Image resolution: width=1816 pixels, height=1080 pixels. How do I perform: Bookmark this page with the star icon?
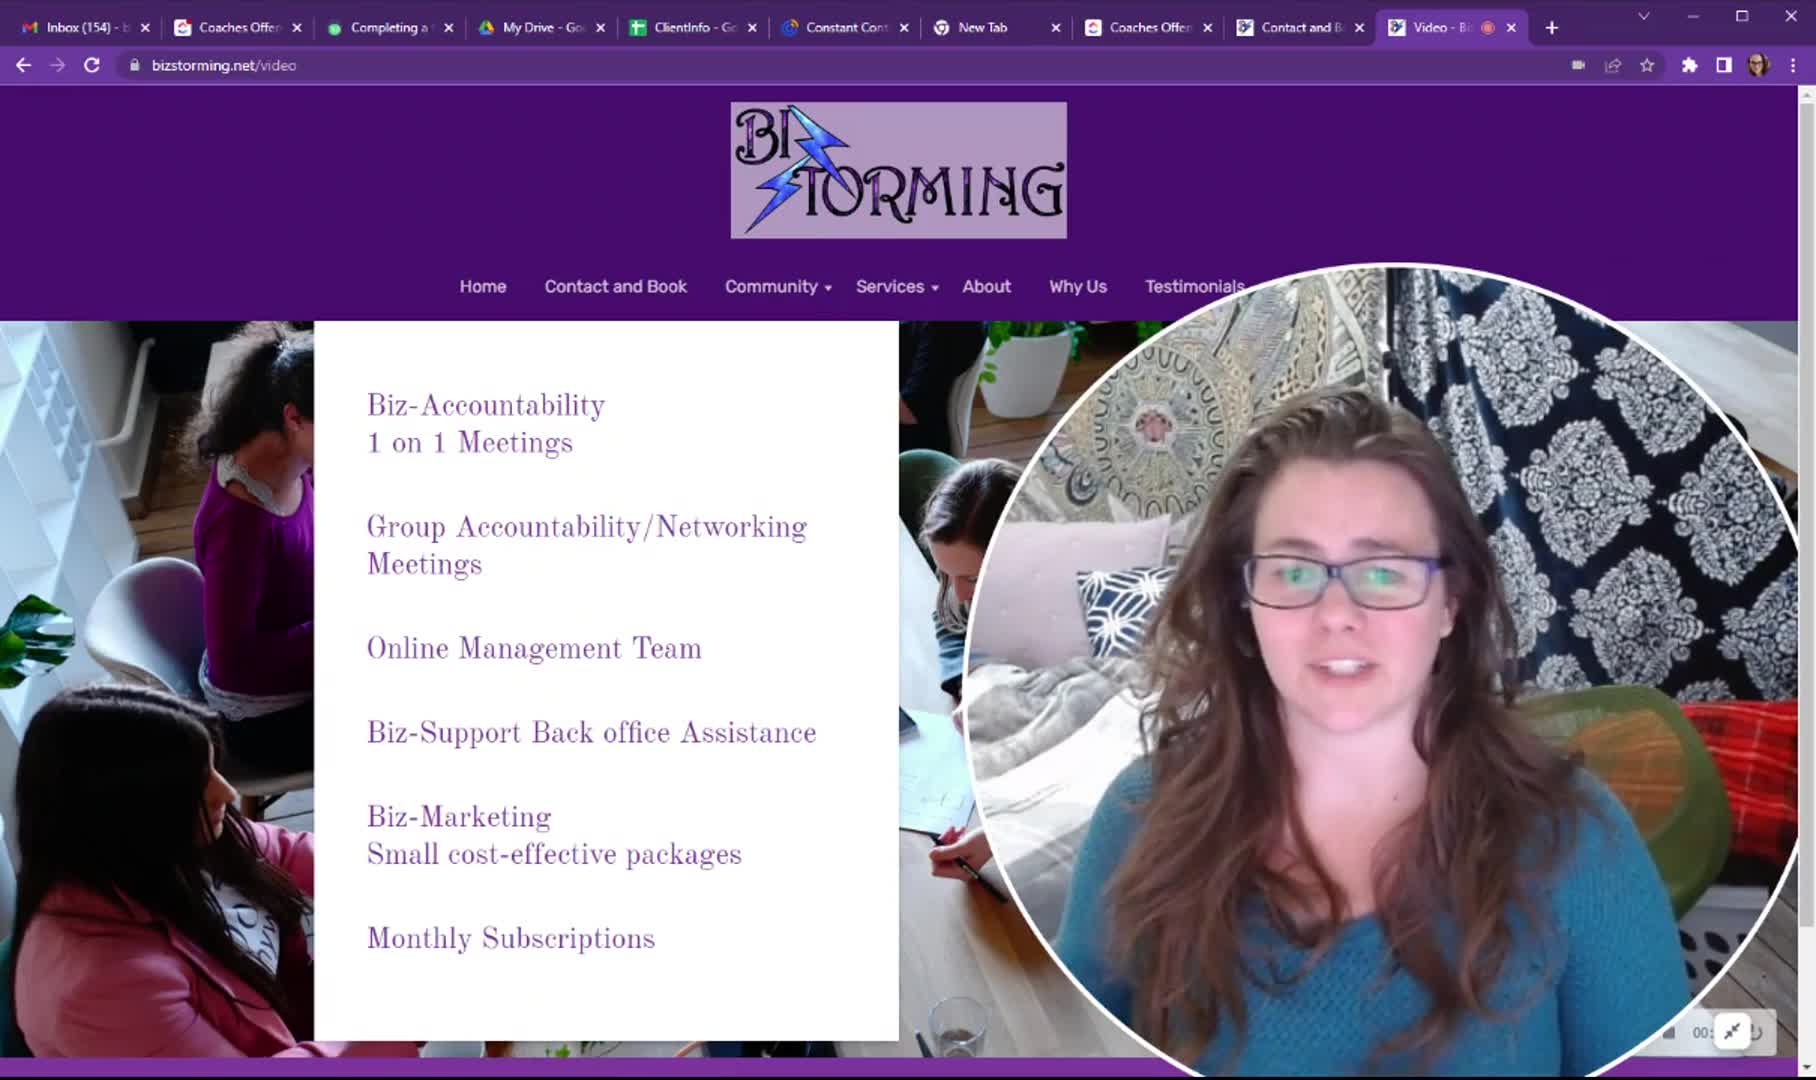click(1647, 65)
